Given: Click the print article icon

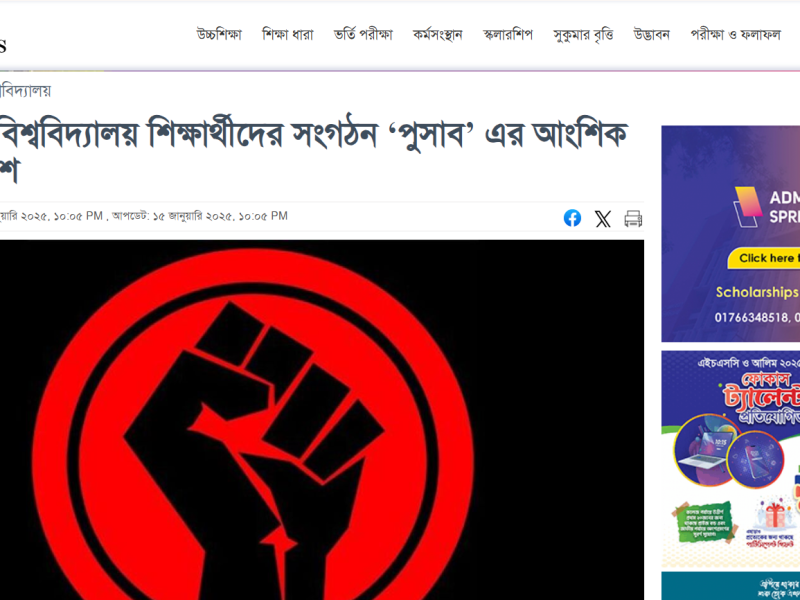Looking at the screenshot, I should (633, 219).
